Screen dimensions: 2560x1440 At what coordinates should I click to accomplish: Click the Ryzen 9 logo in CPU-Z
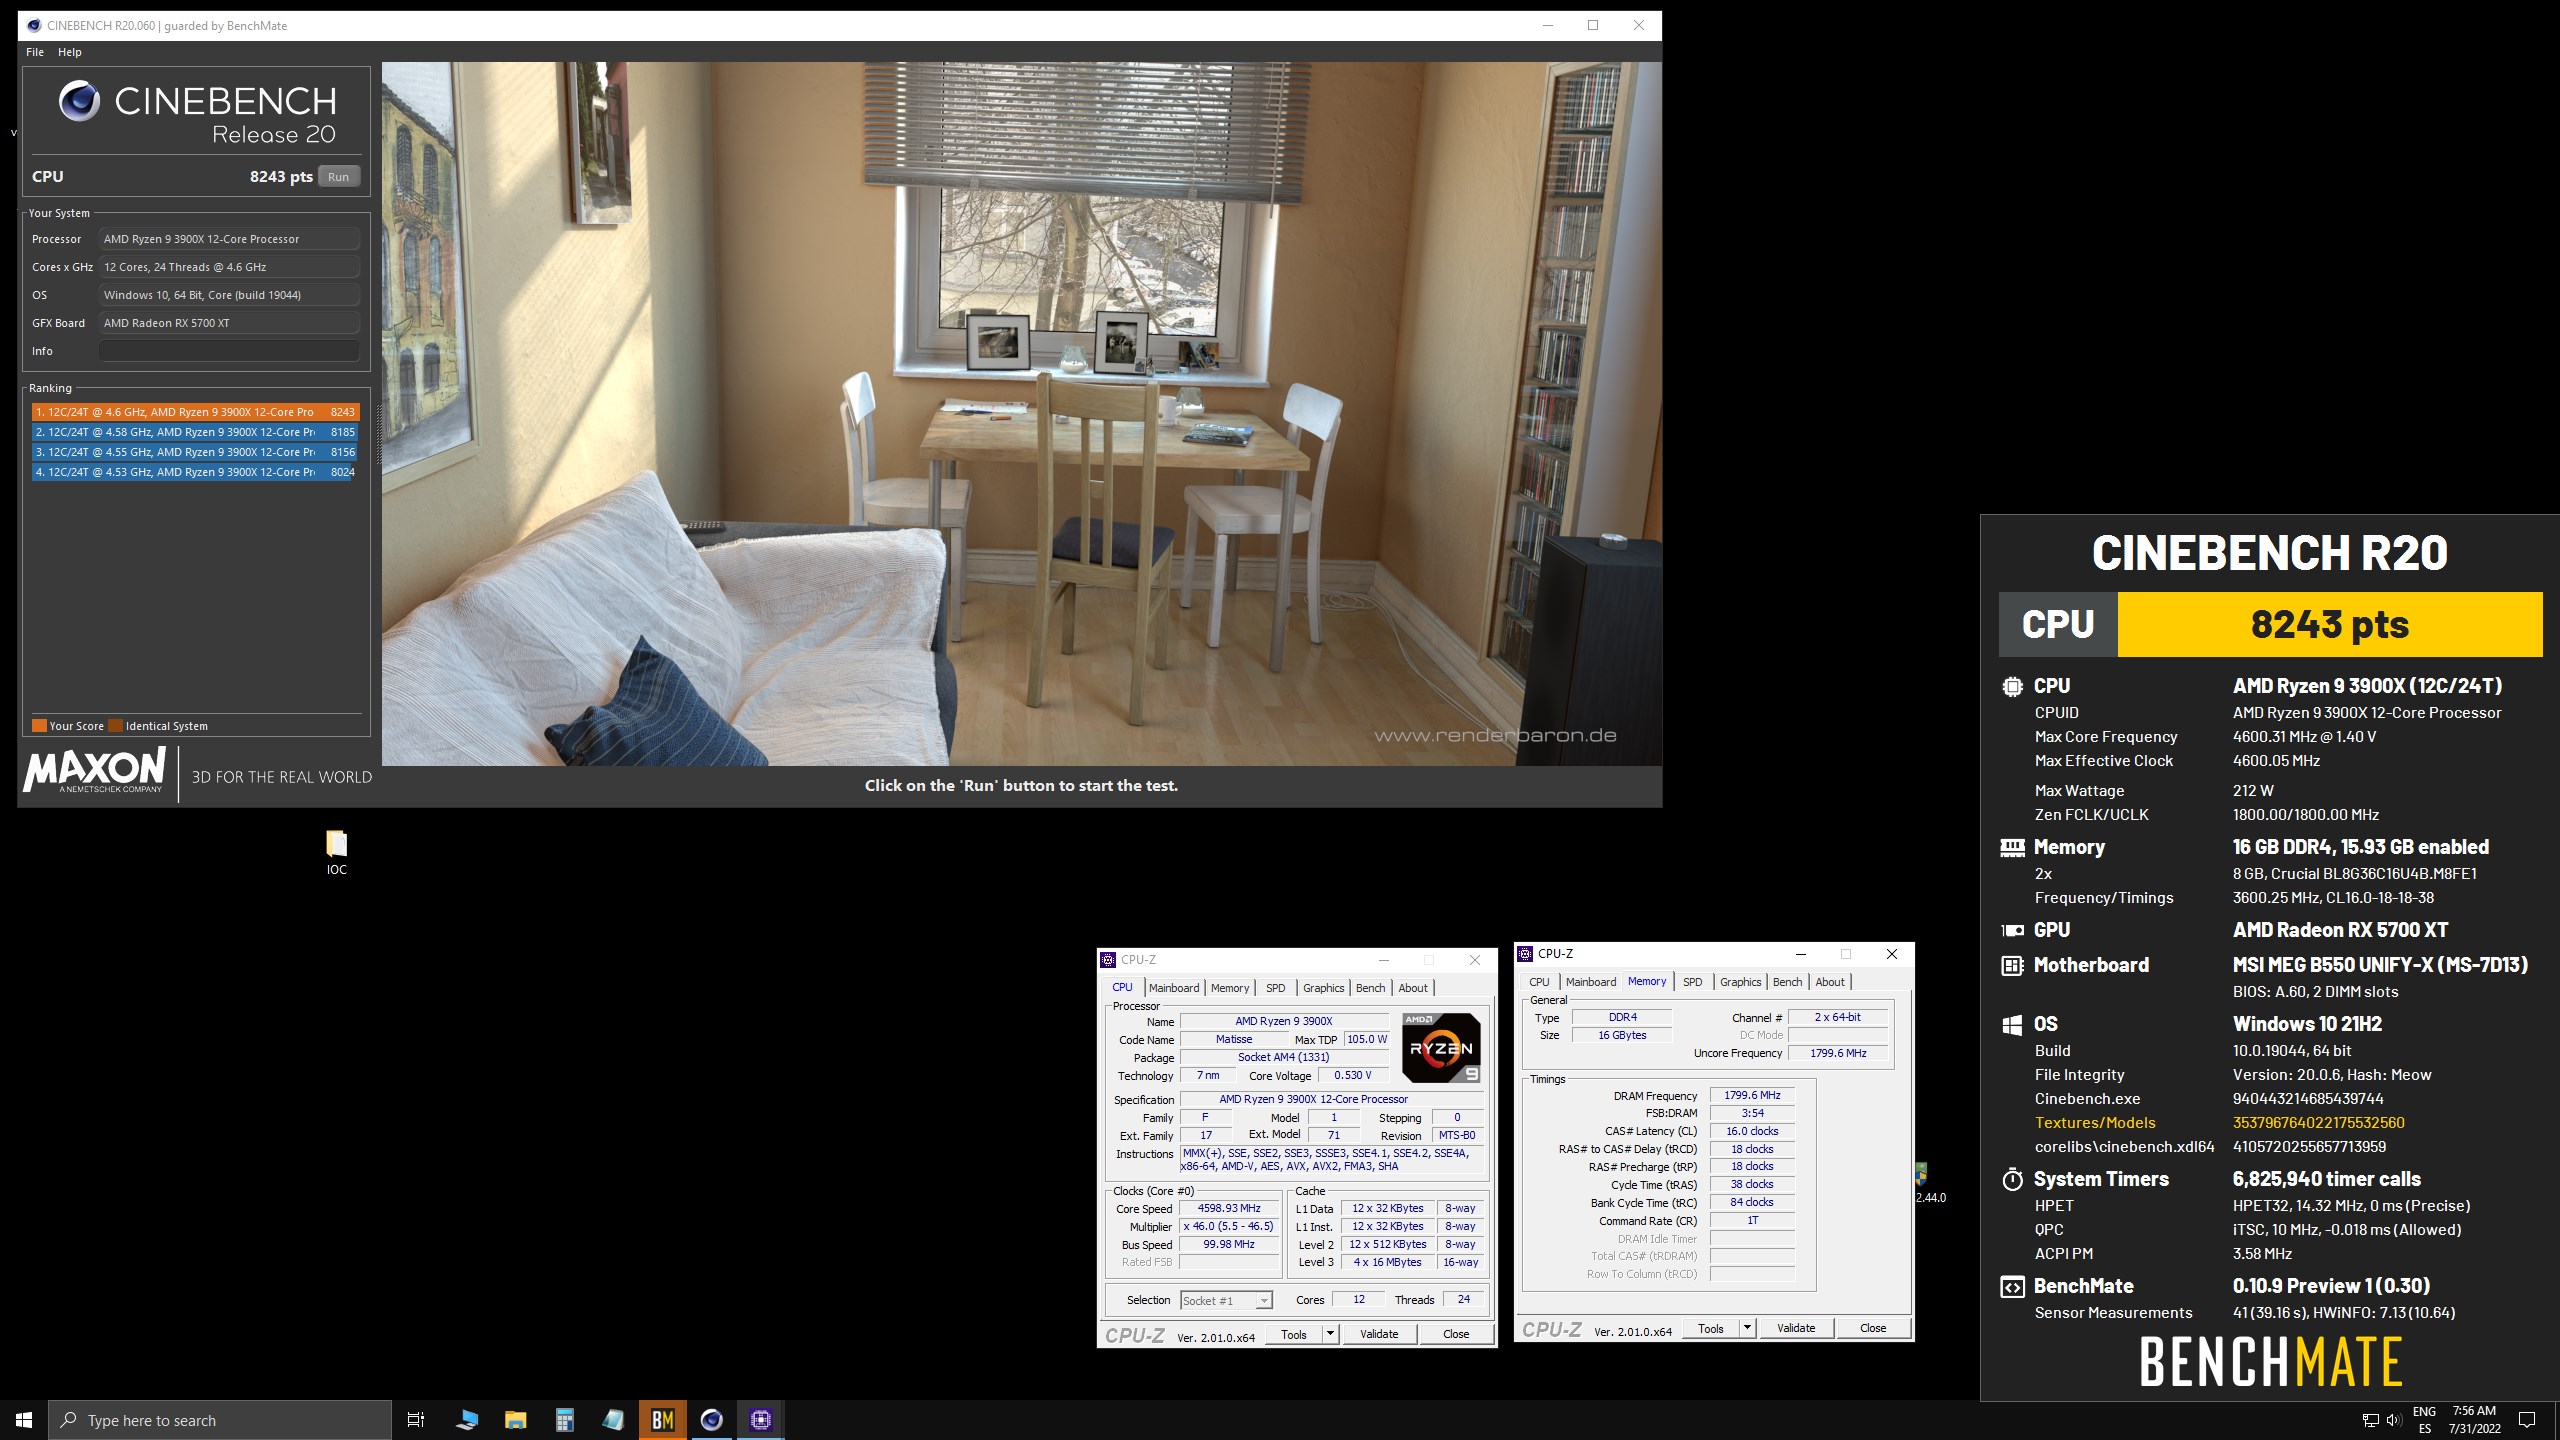pos(1441,1048)
